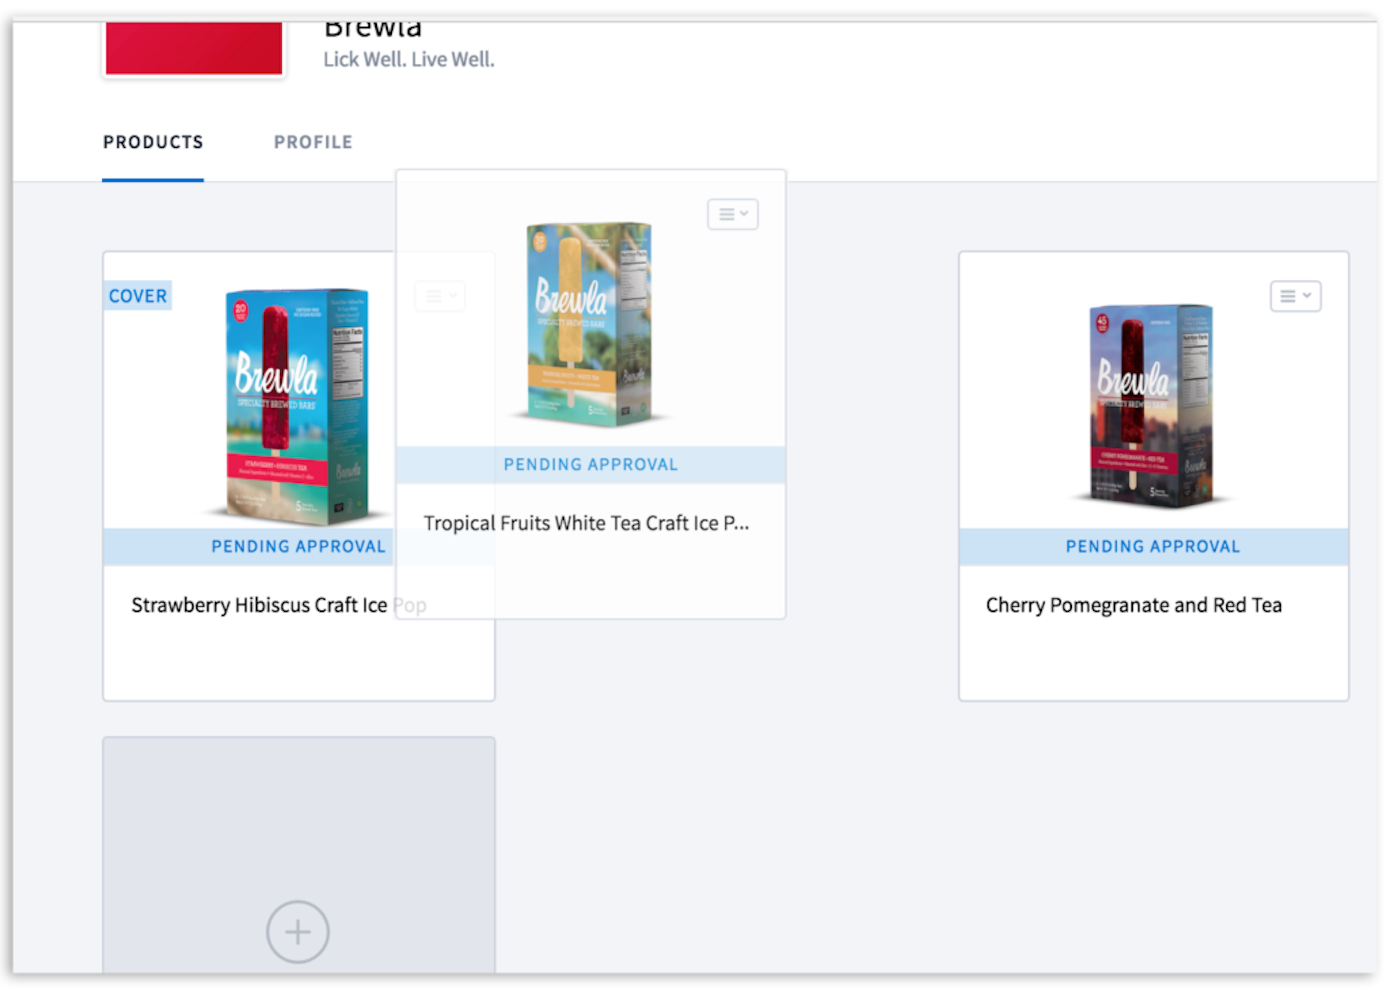Select the PRODUCTS tab

[153, 142]
